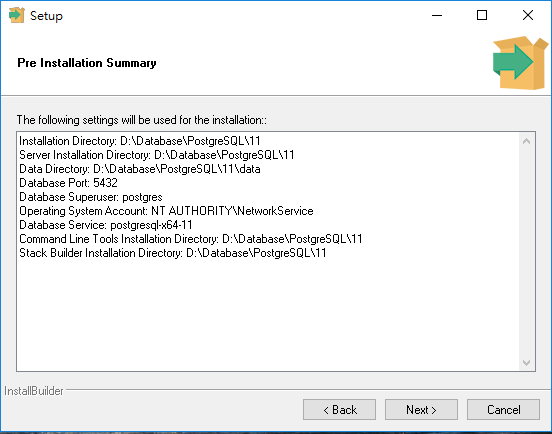
Task: Click the Pre Installation Summary heading
Action: [87, 63]
